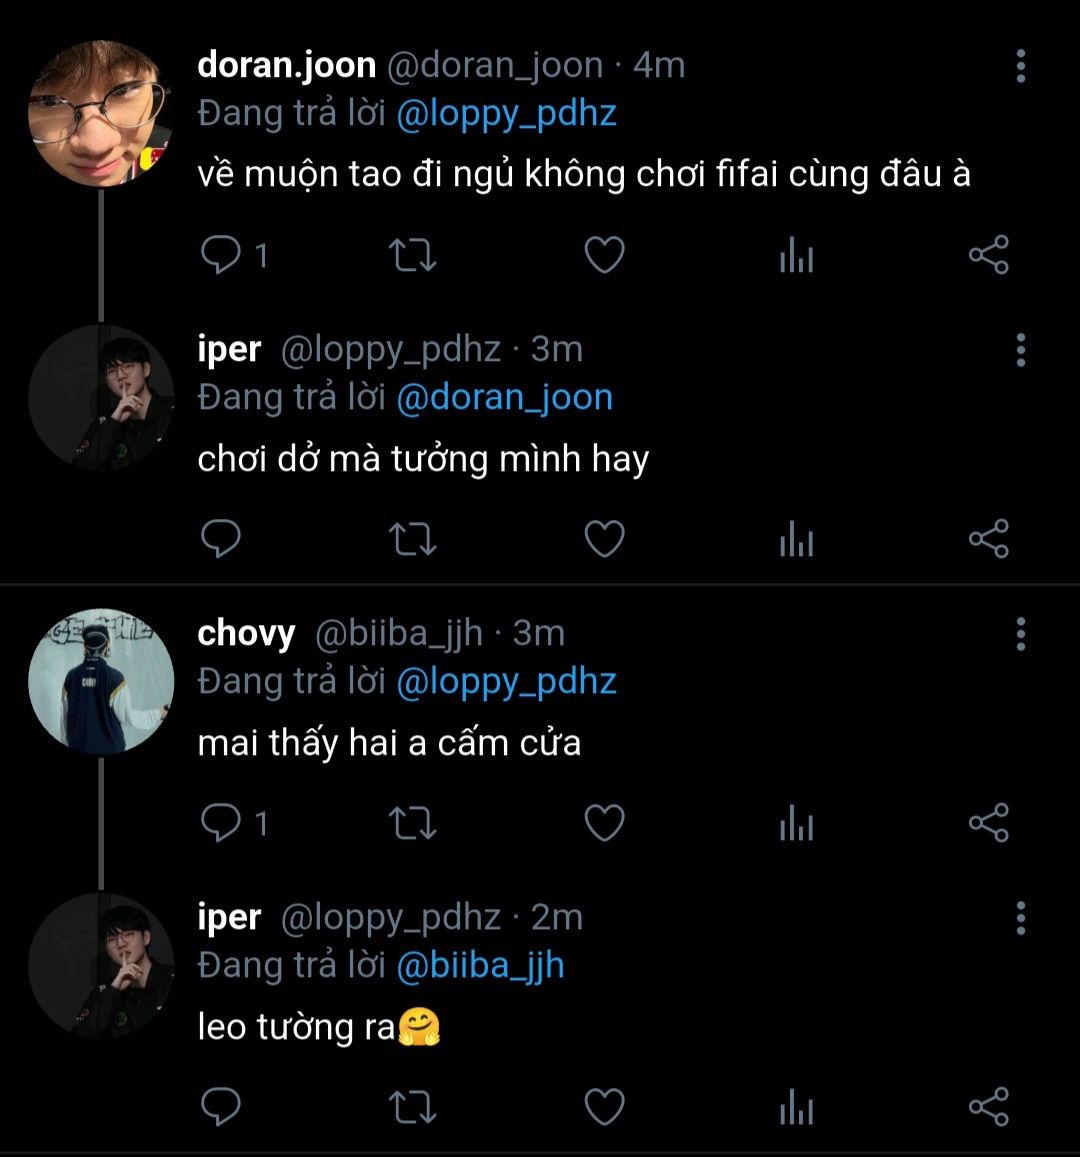
Task: Open the @biiba_jjh mention link
Action: coord(480,966)
